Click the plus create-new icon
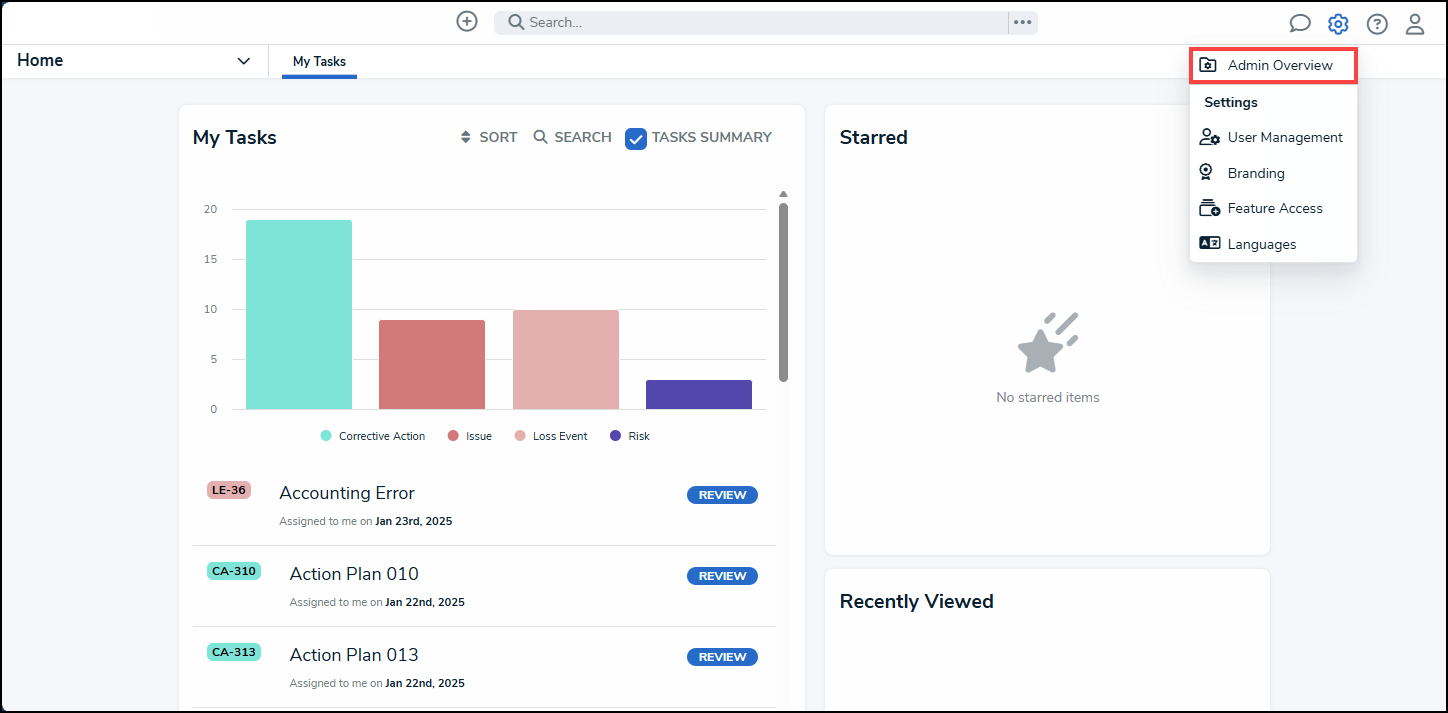 click(x=467, y=21)
